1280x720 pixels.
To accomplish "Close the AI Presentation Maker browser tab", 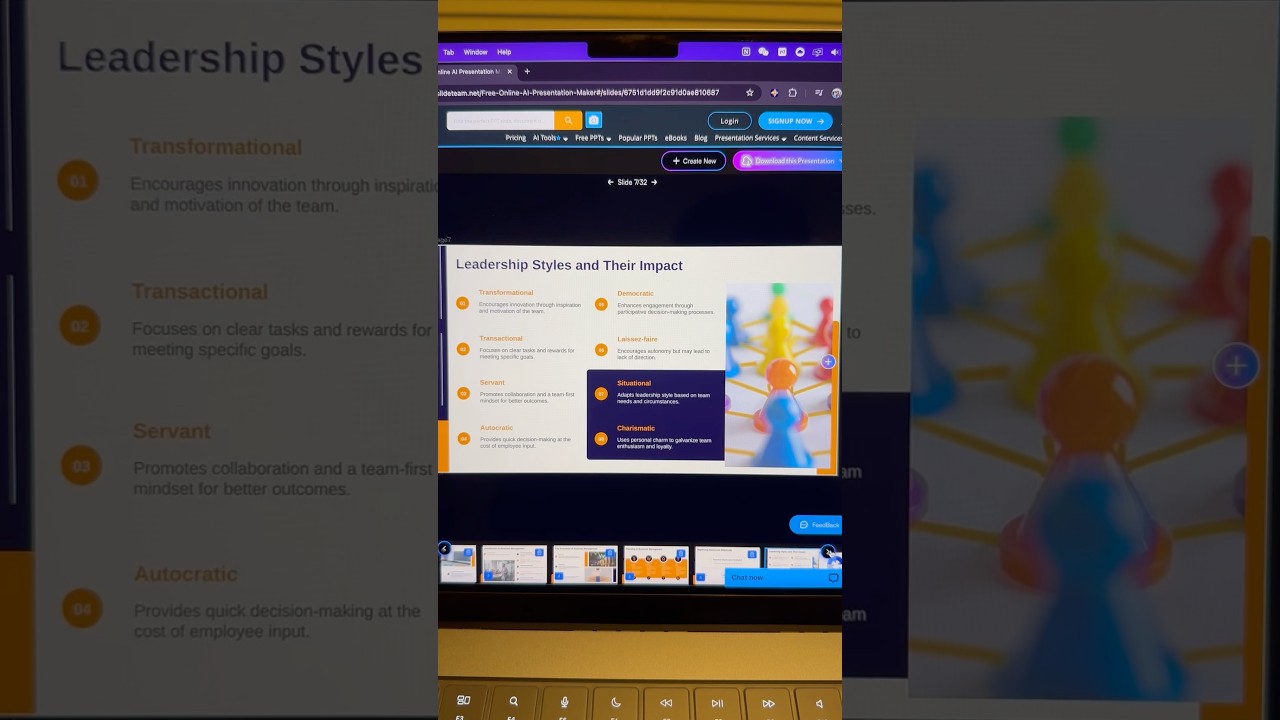I will 509,72.
